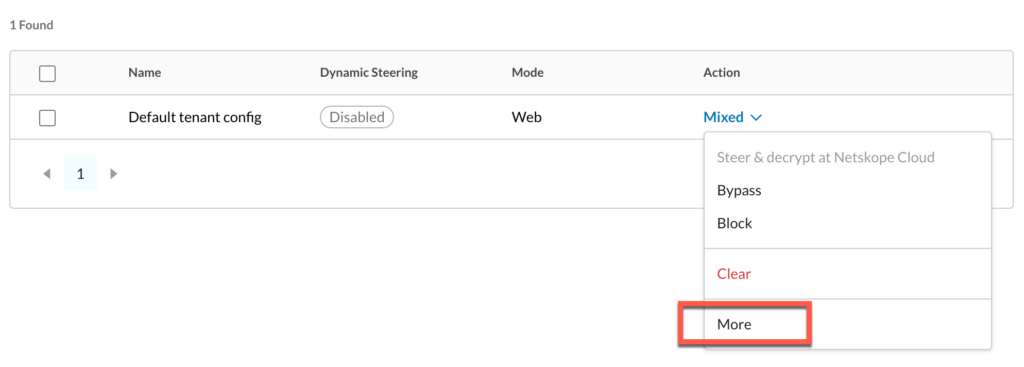Image resolution: width=1024 pixels, height=367 pixels.
Task: Select page number 1
Action: [x=80, y=174]
